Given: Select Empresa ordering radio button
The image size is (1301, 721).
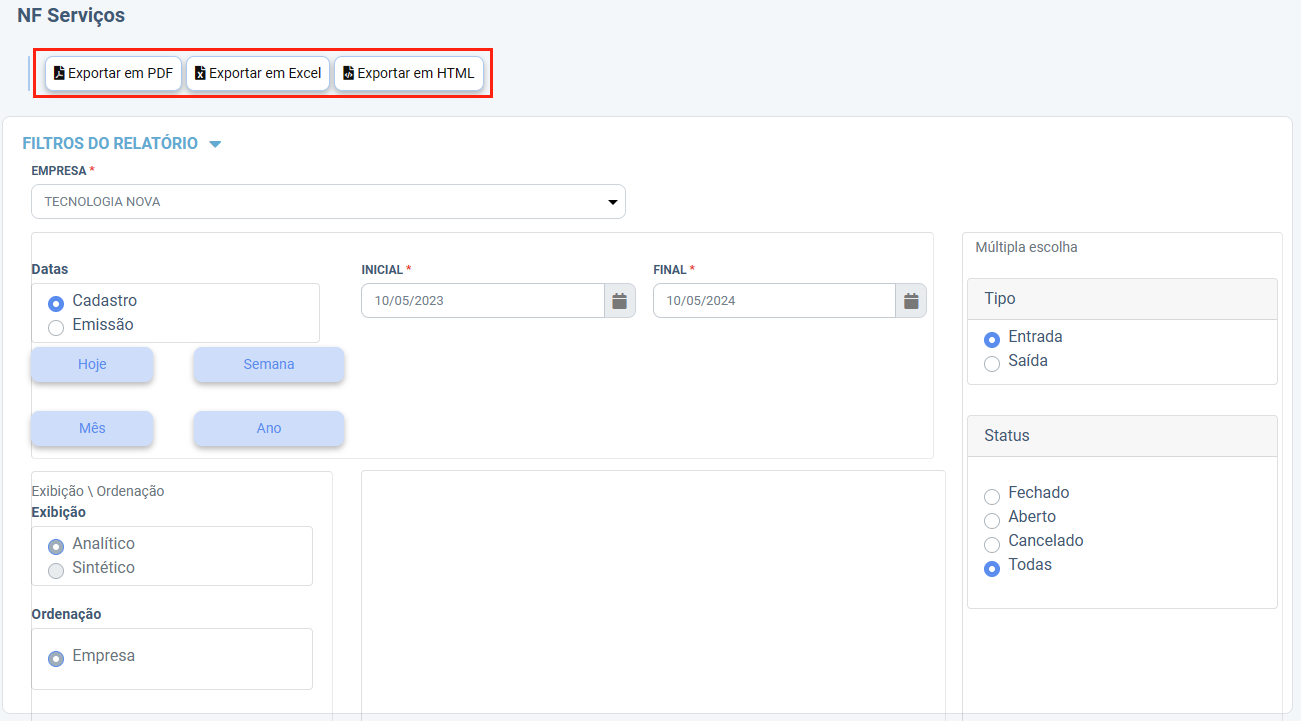Looking at the screenshot, I should pyautogui.click(x=56, y=658).
